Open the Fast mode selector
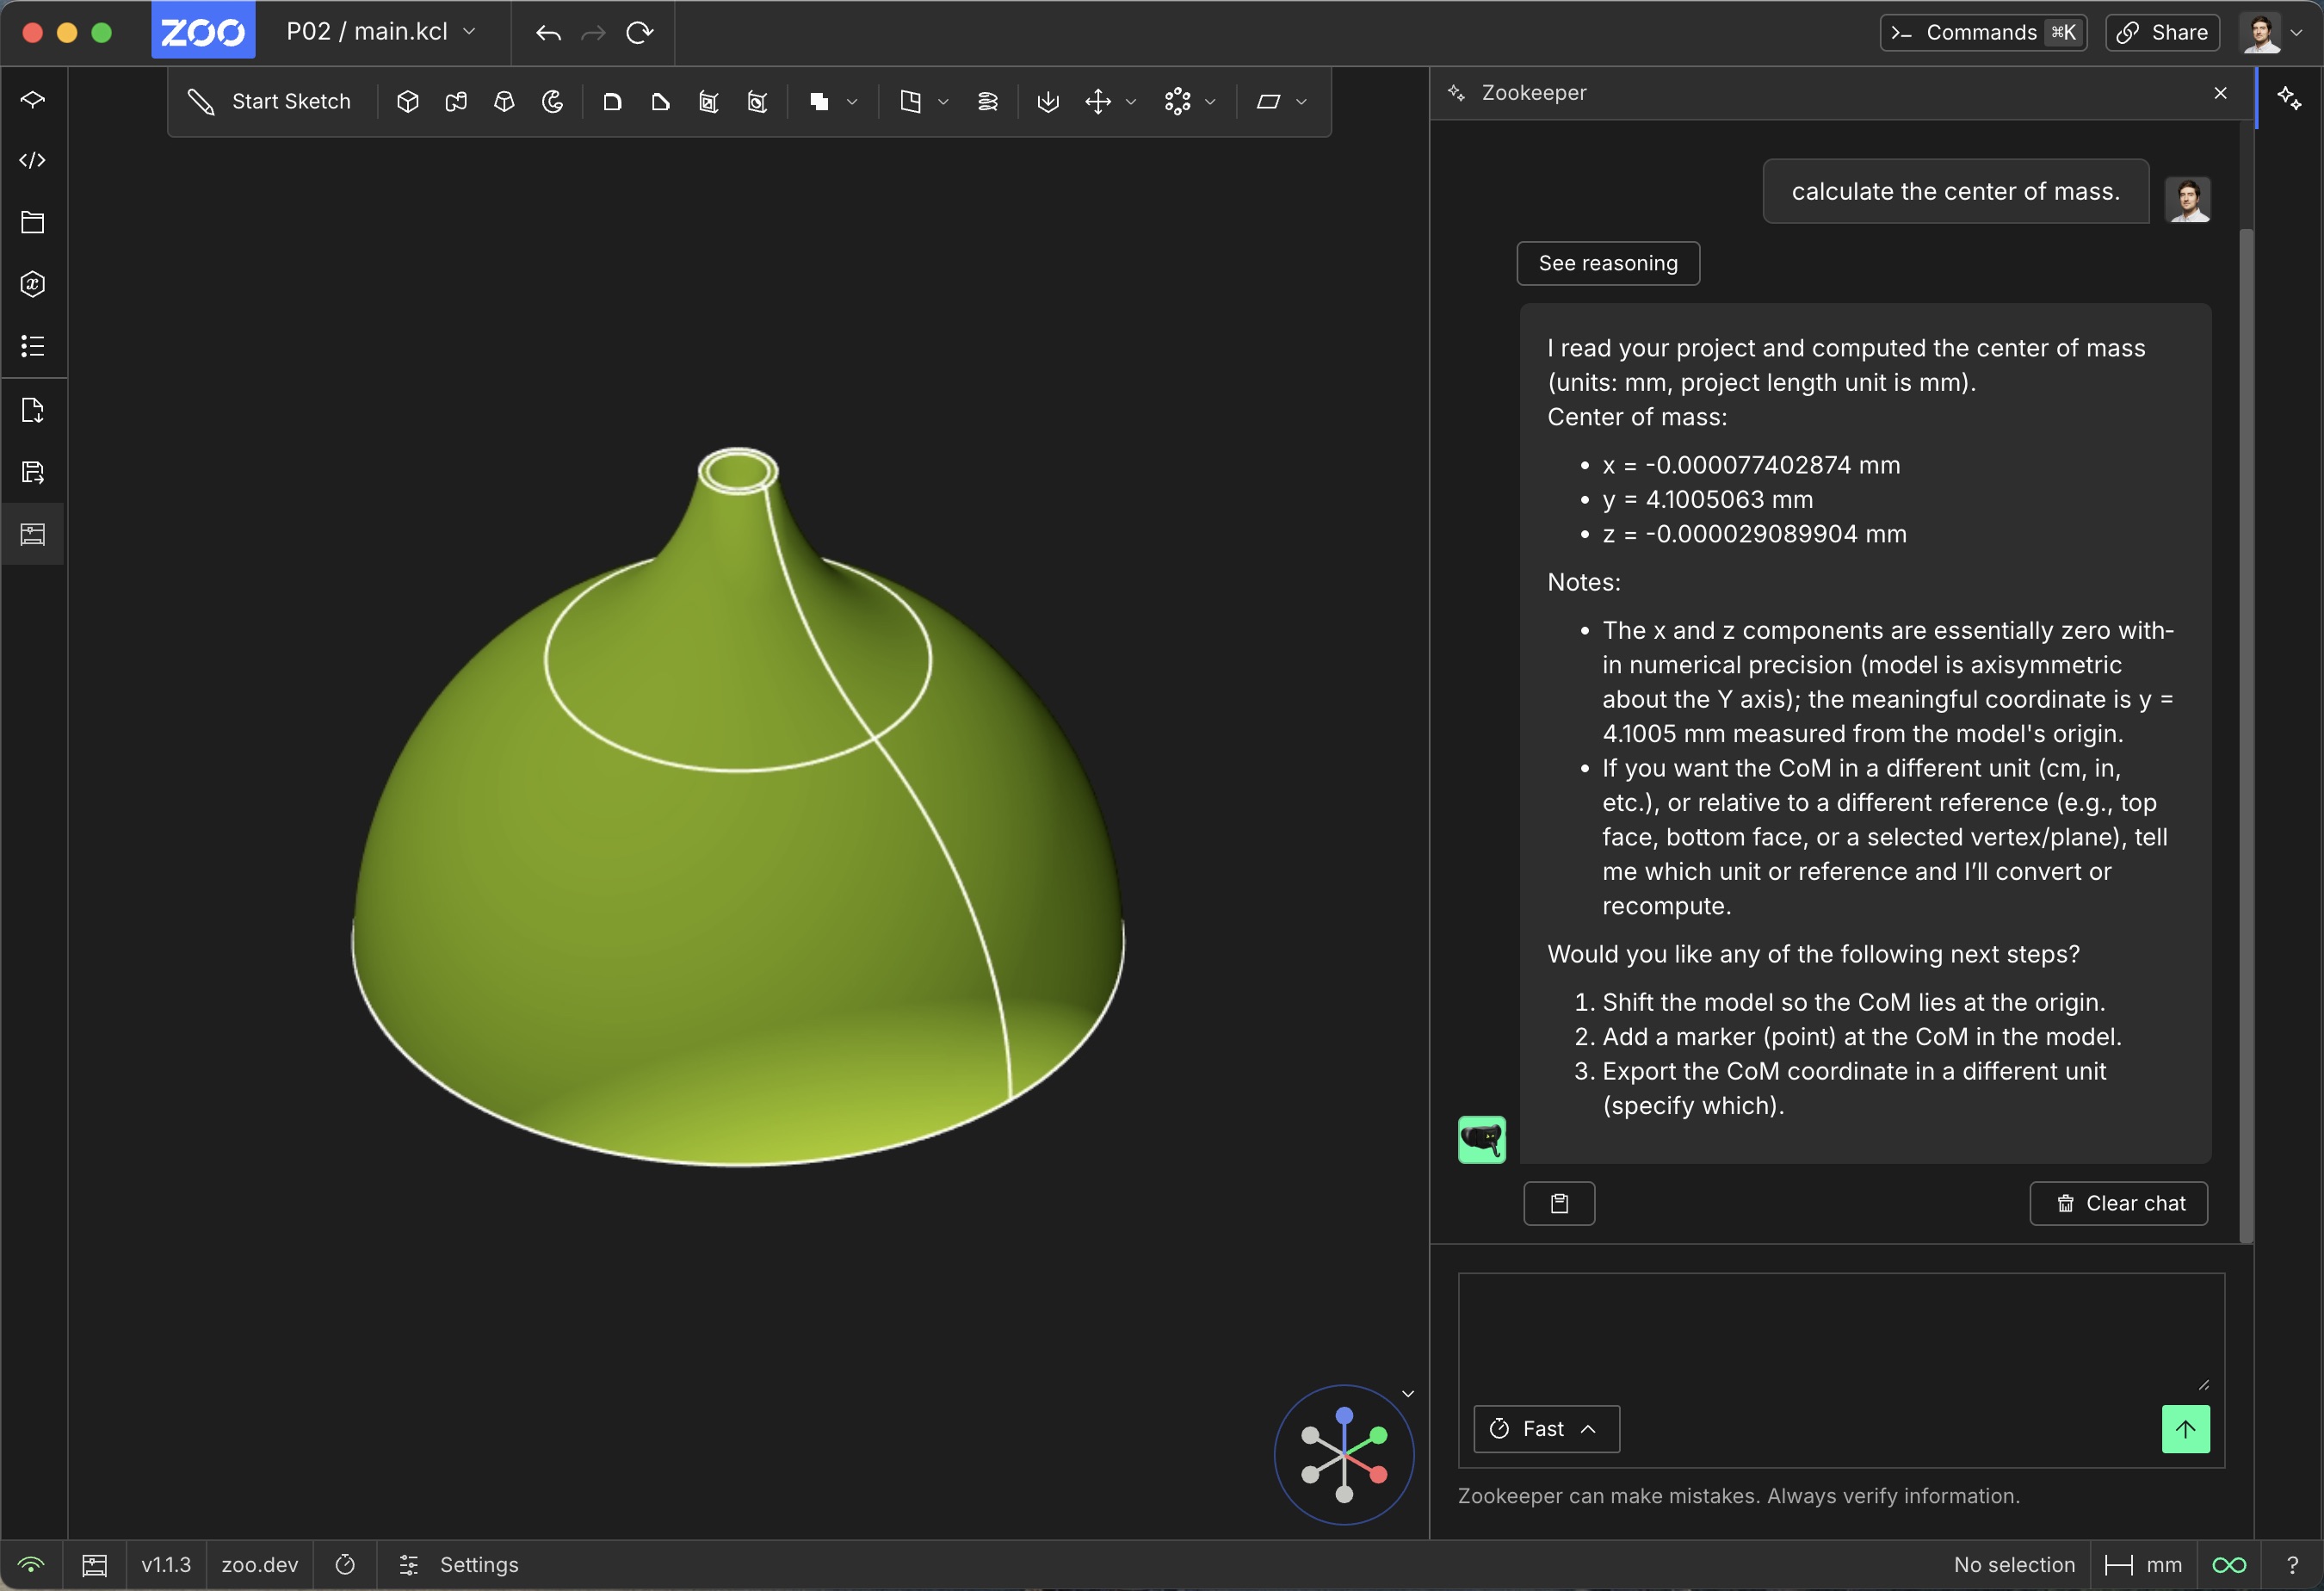The height and width of the screenshot is (1591, 2324). pyautogui.click(x=1546, y=1429)
